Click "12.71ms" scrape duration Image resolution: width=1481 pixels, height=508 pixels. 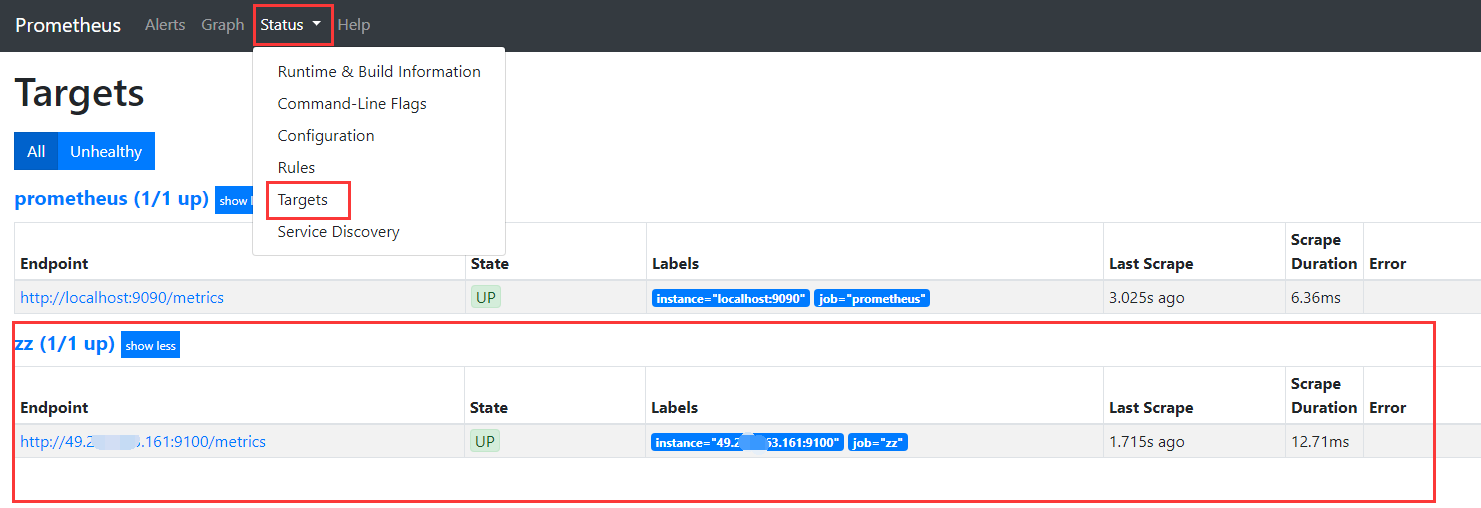pos(1320,441)
